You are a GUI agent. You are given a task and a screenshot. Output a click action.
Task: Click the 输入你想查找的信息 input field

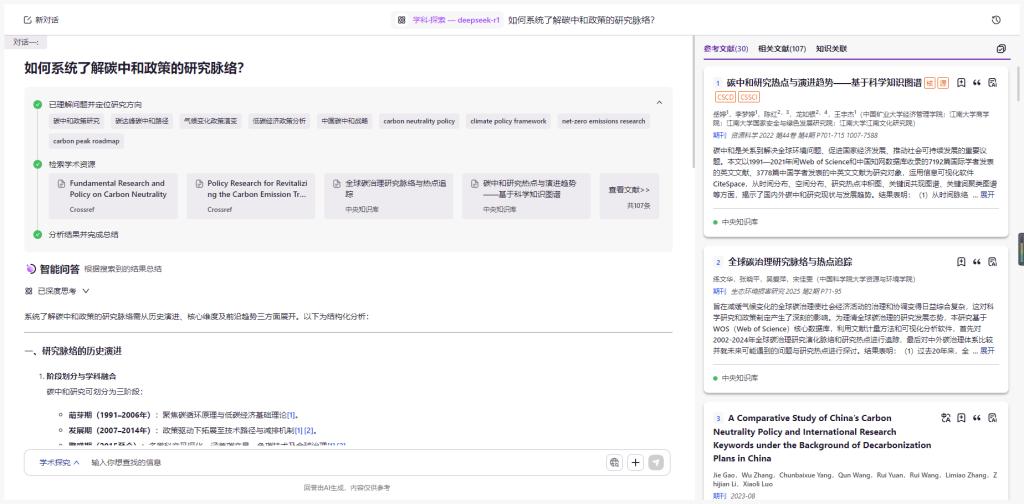[346, 462]
